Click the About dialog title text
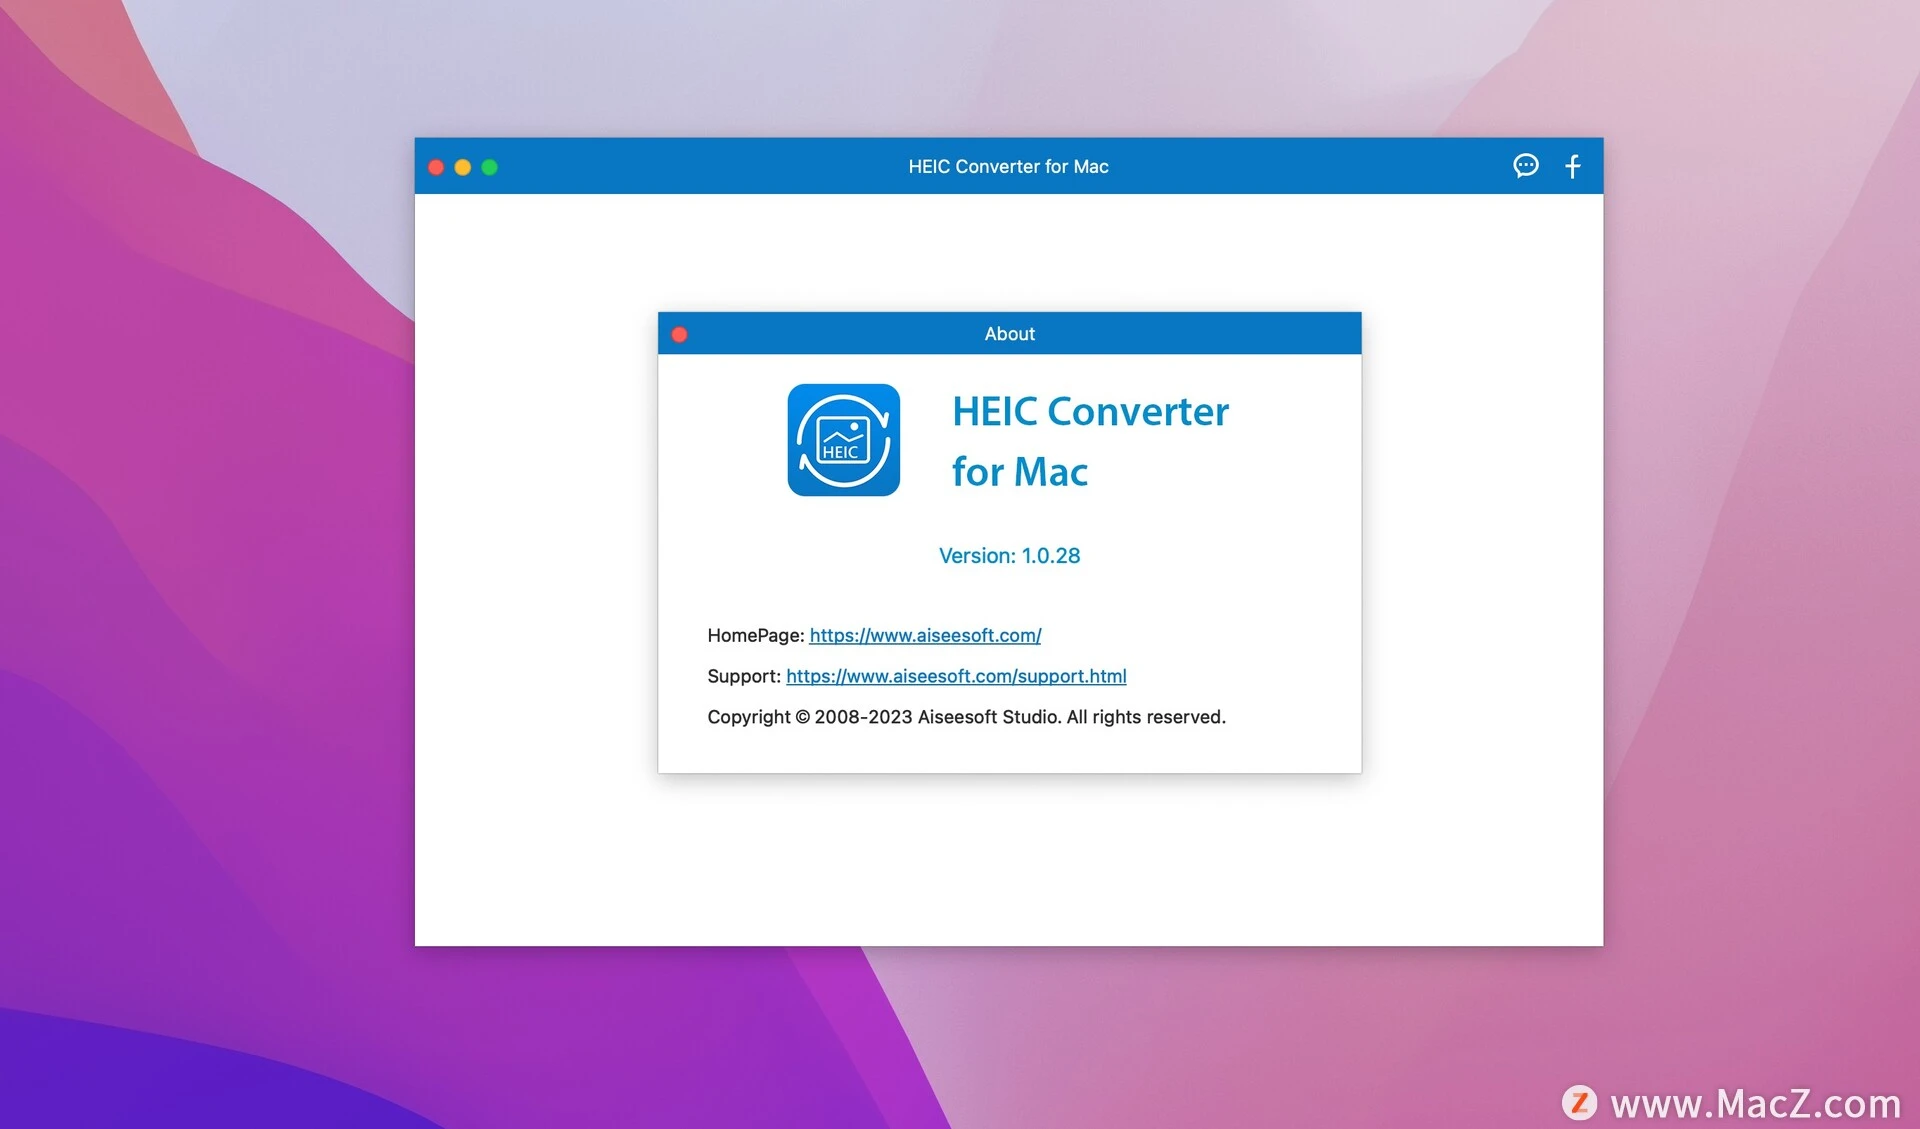 pos(1009,334)
